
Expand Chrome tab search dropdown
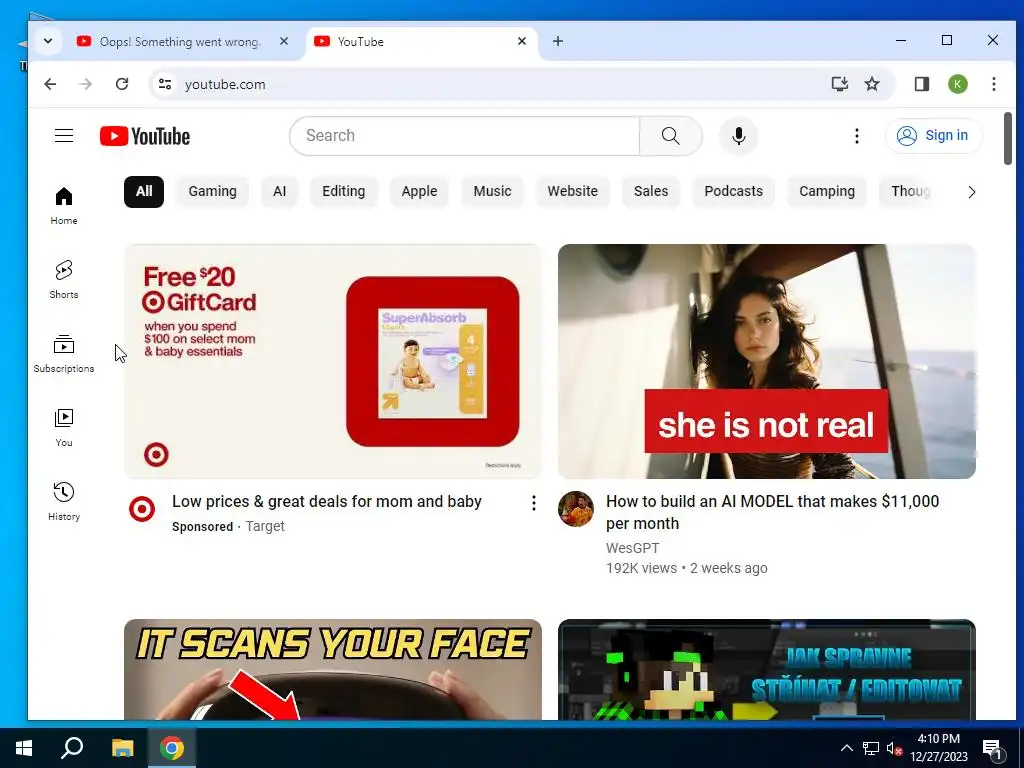point(48,41)
